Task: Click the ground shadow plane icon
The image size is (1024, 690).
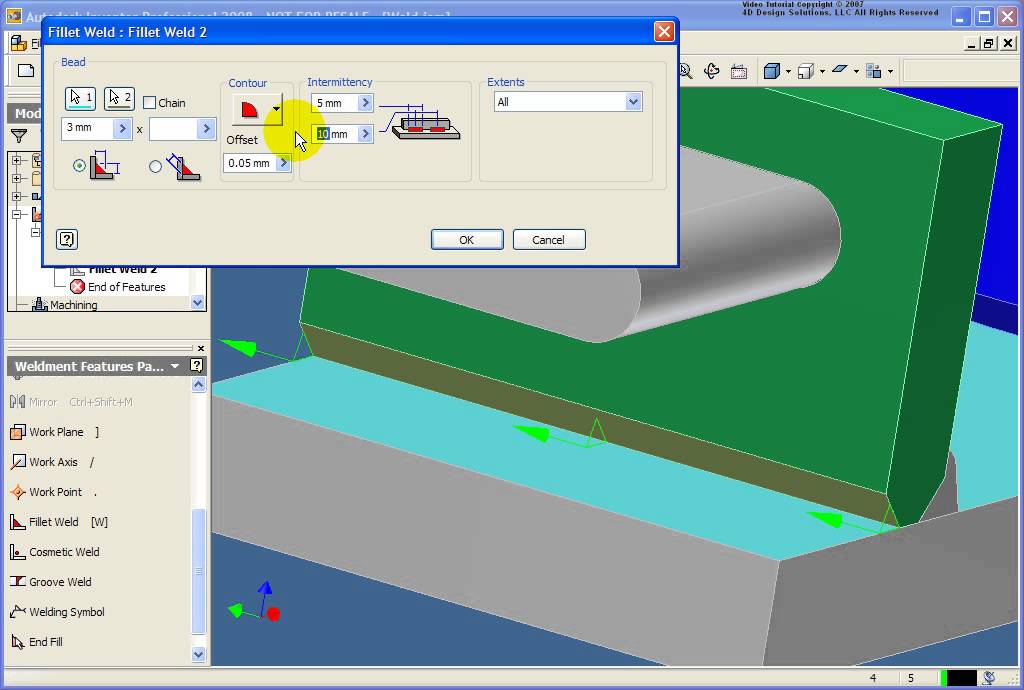Action: coord(840,69)
